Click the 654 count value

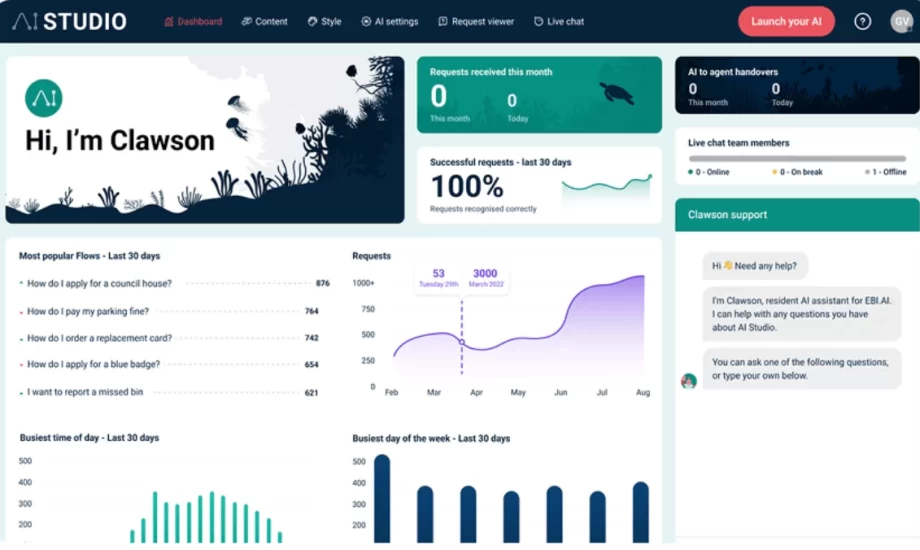coord(312,365)
